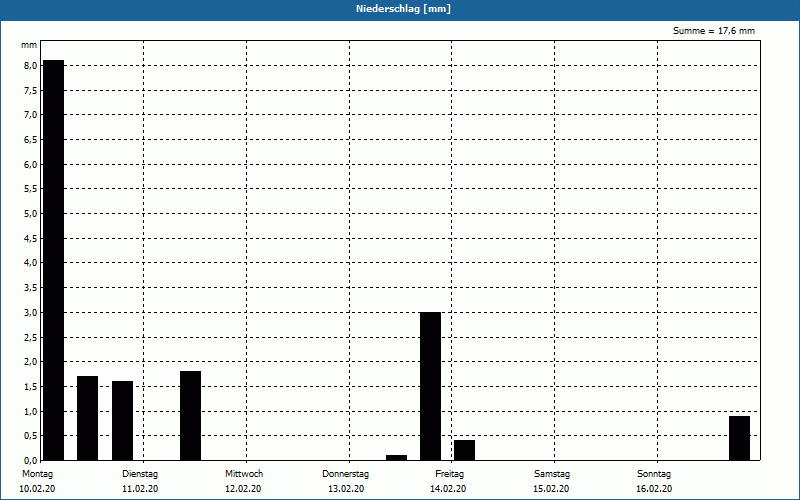Image resolution: width=800 pixels, height=500 pixels.
Task: Select the third Monday bar of 1,6 mm
Action: [x=122, y=421]
